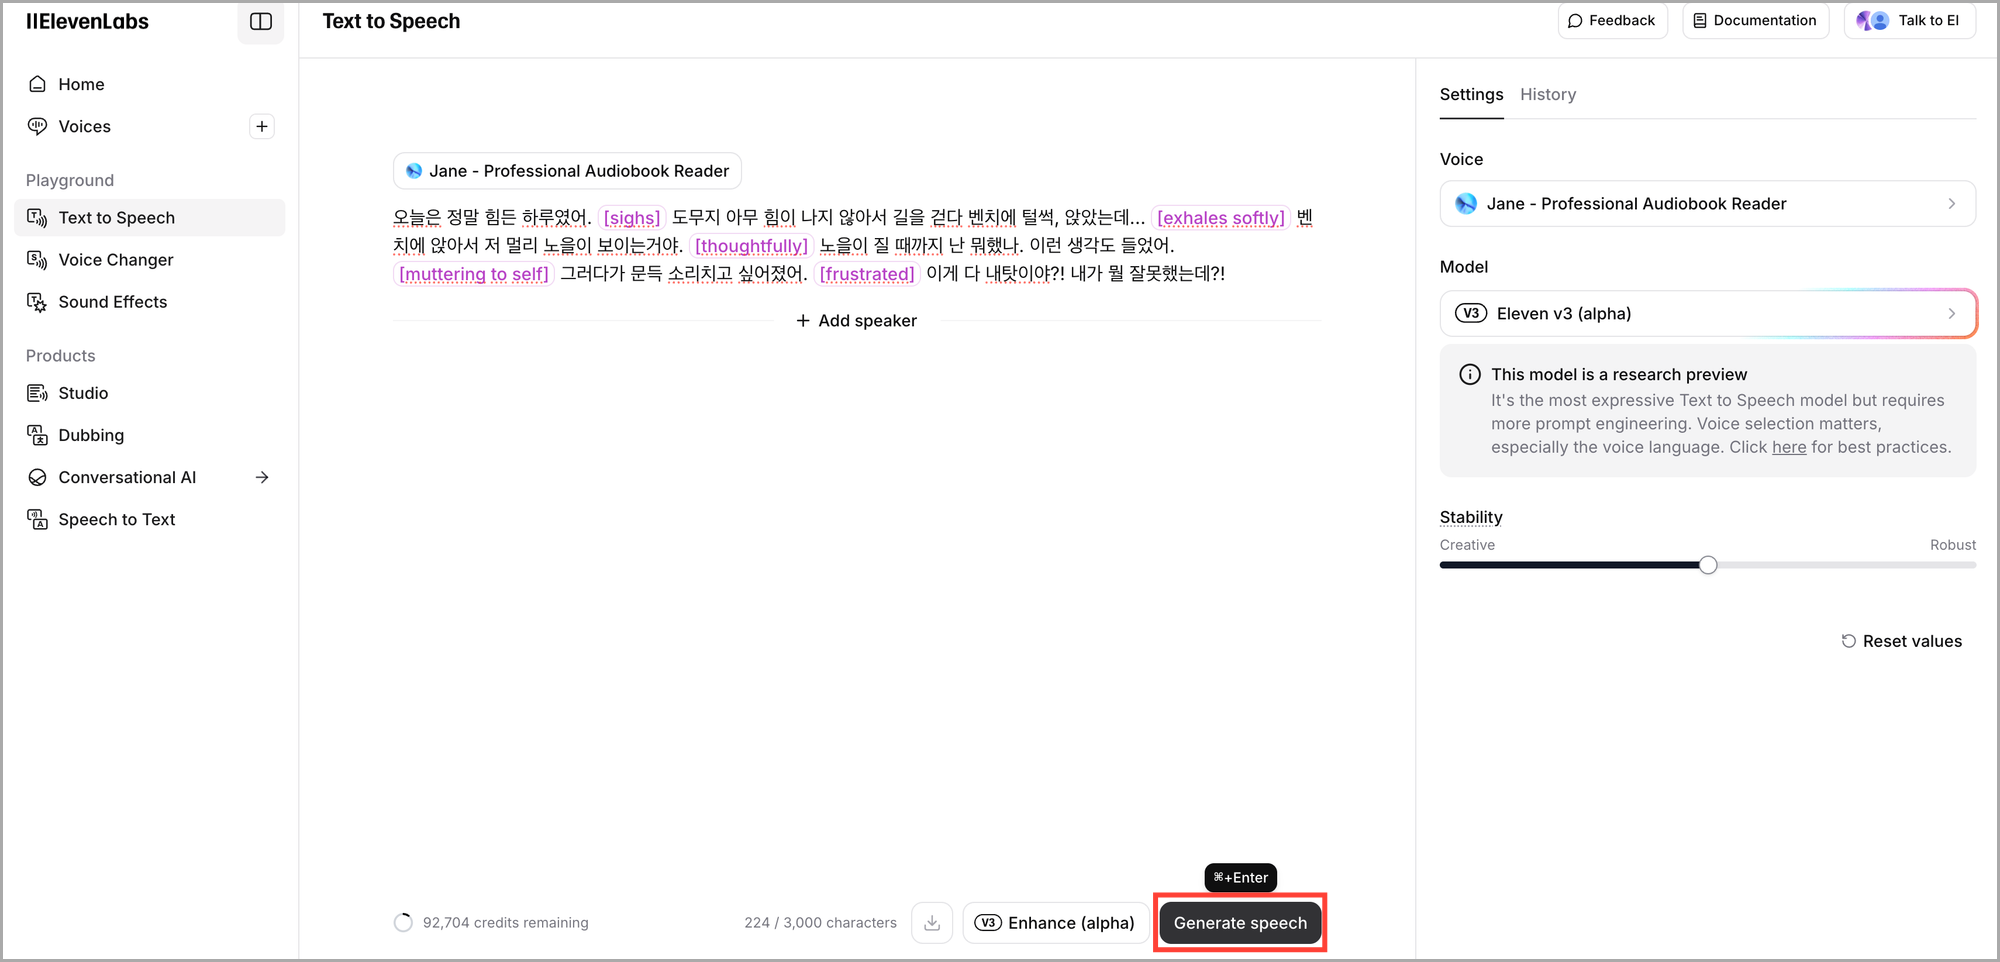Click the Conversational AI icon
This screenshot has height=962, width=2000.
[37, 477]
